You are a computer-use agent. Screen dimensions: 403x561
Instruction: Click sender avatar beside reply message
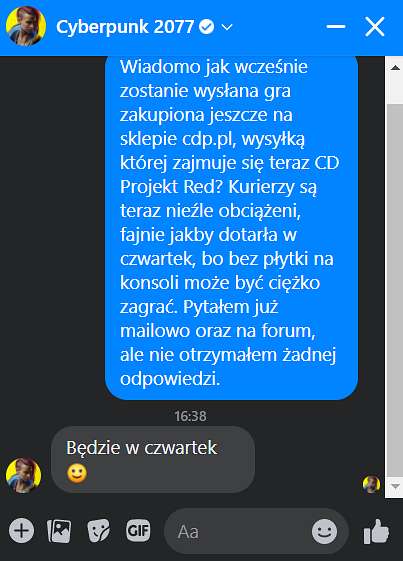tap(24, 475)
